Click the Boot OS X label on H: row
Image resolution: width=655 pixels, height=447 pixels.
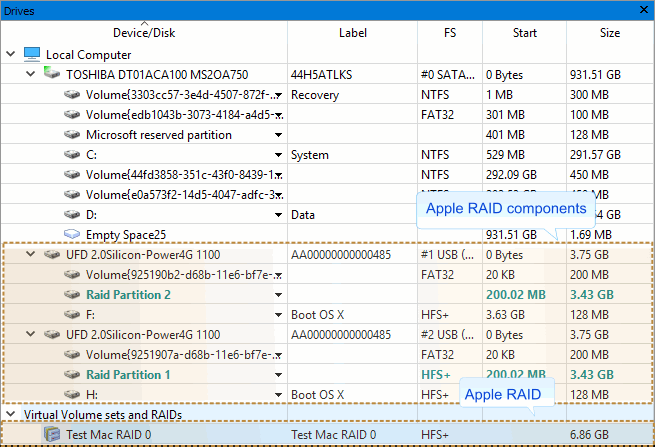point(317,395)
